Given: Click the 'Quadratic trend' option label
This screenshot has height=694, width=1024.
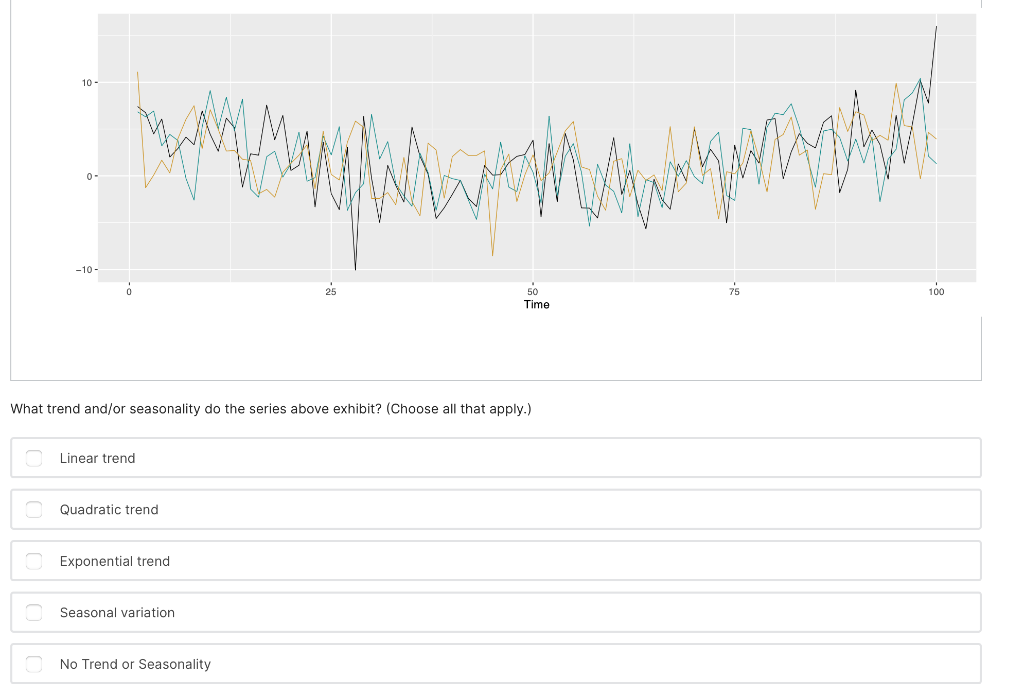Looking at the screenshot, I should coord(109,510).
